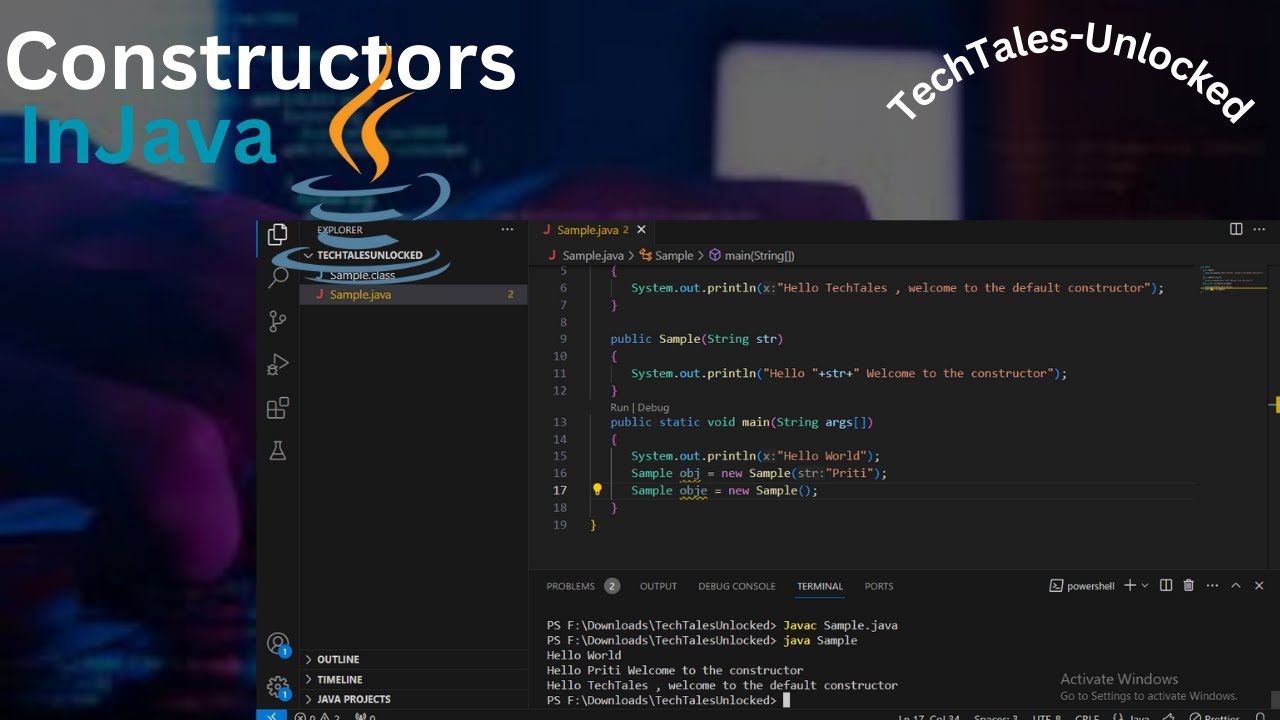Switch to the PROBLEMS panel tab
The width and height of the screenshot is (1280, 720).
[570, 586]
